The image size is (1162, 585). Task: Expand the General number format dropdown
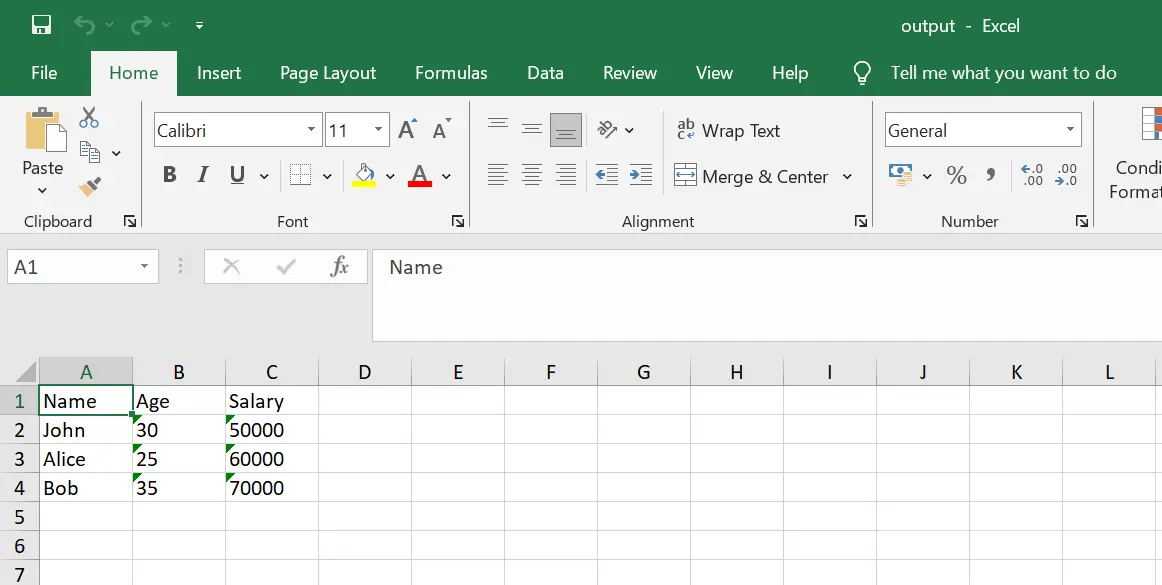pos(1070,130)
